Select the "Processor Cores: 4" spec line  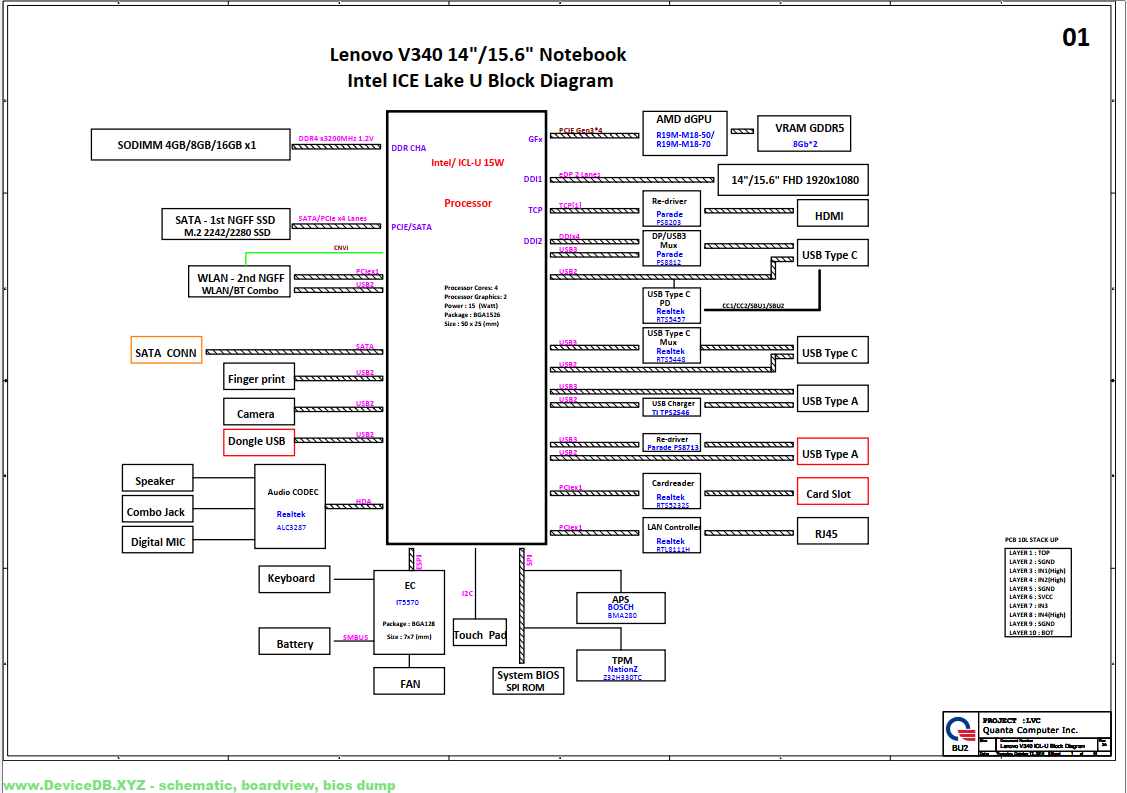[471, 288]
